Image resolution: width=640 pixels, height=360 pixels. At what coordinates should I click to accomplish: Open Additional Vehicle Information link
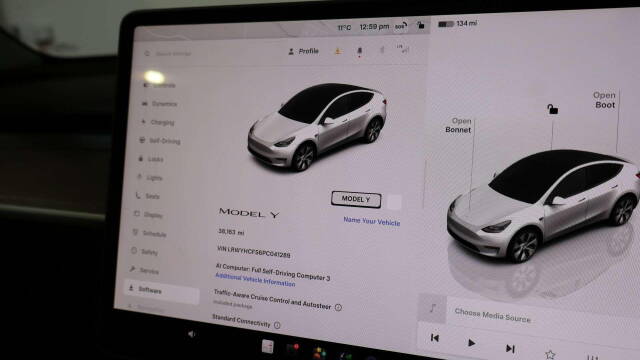tap(255, 280)
